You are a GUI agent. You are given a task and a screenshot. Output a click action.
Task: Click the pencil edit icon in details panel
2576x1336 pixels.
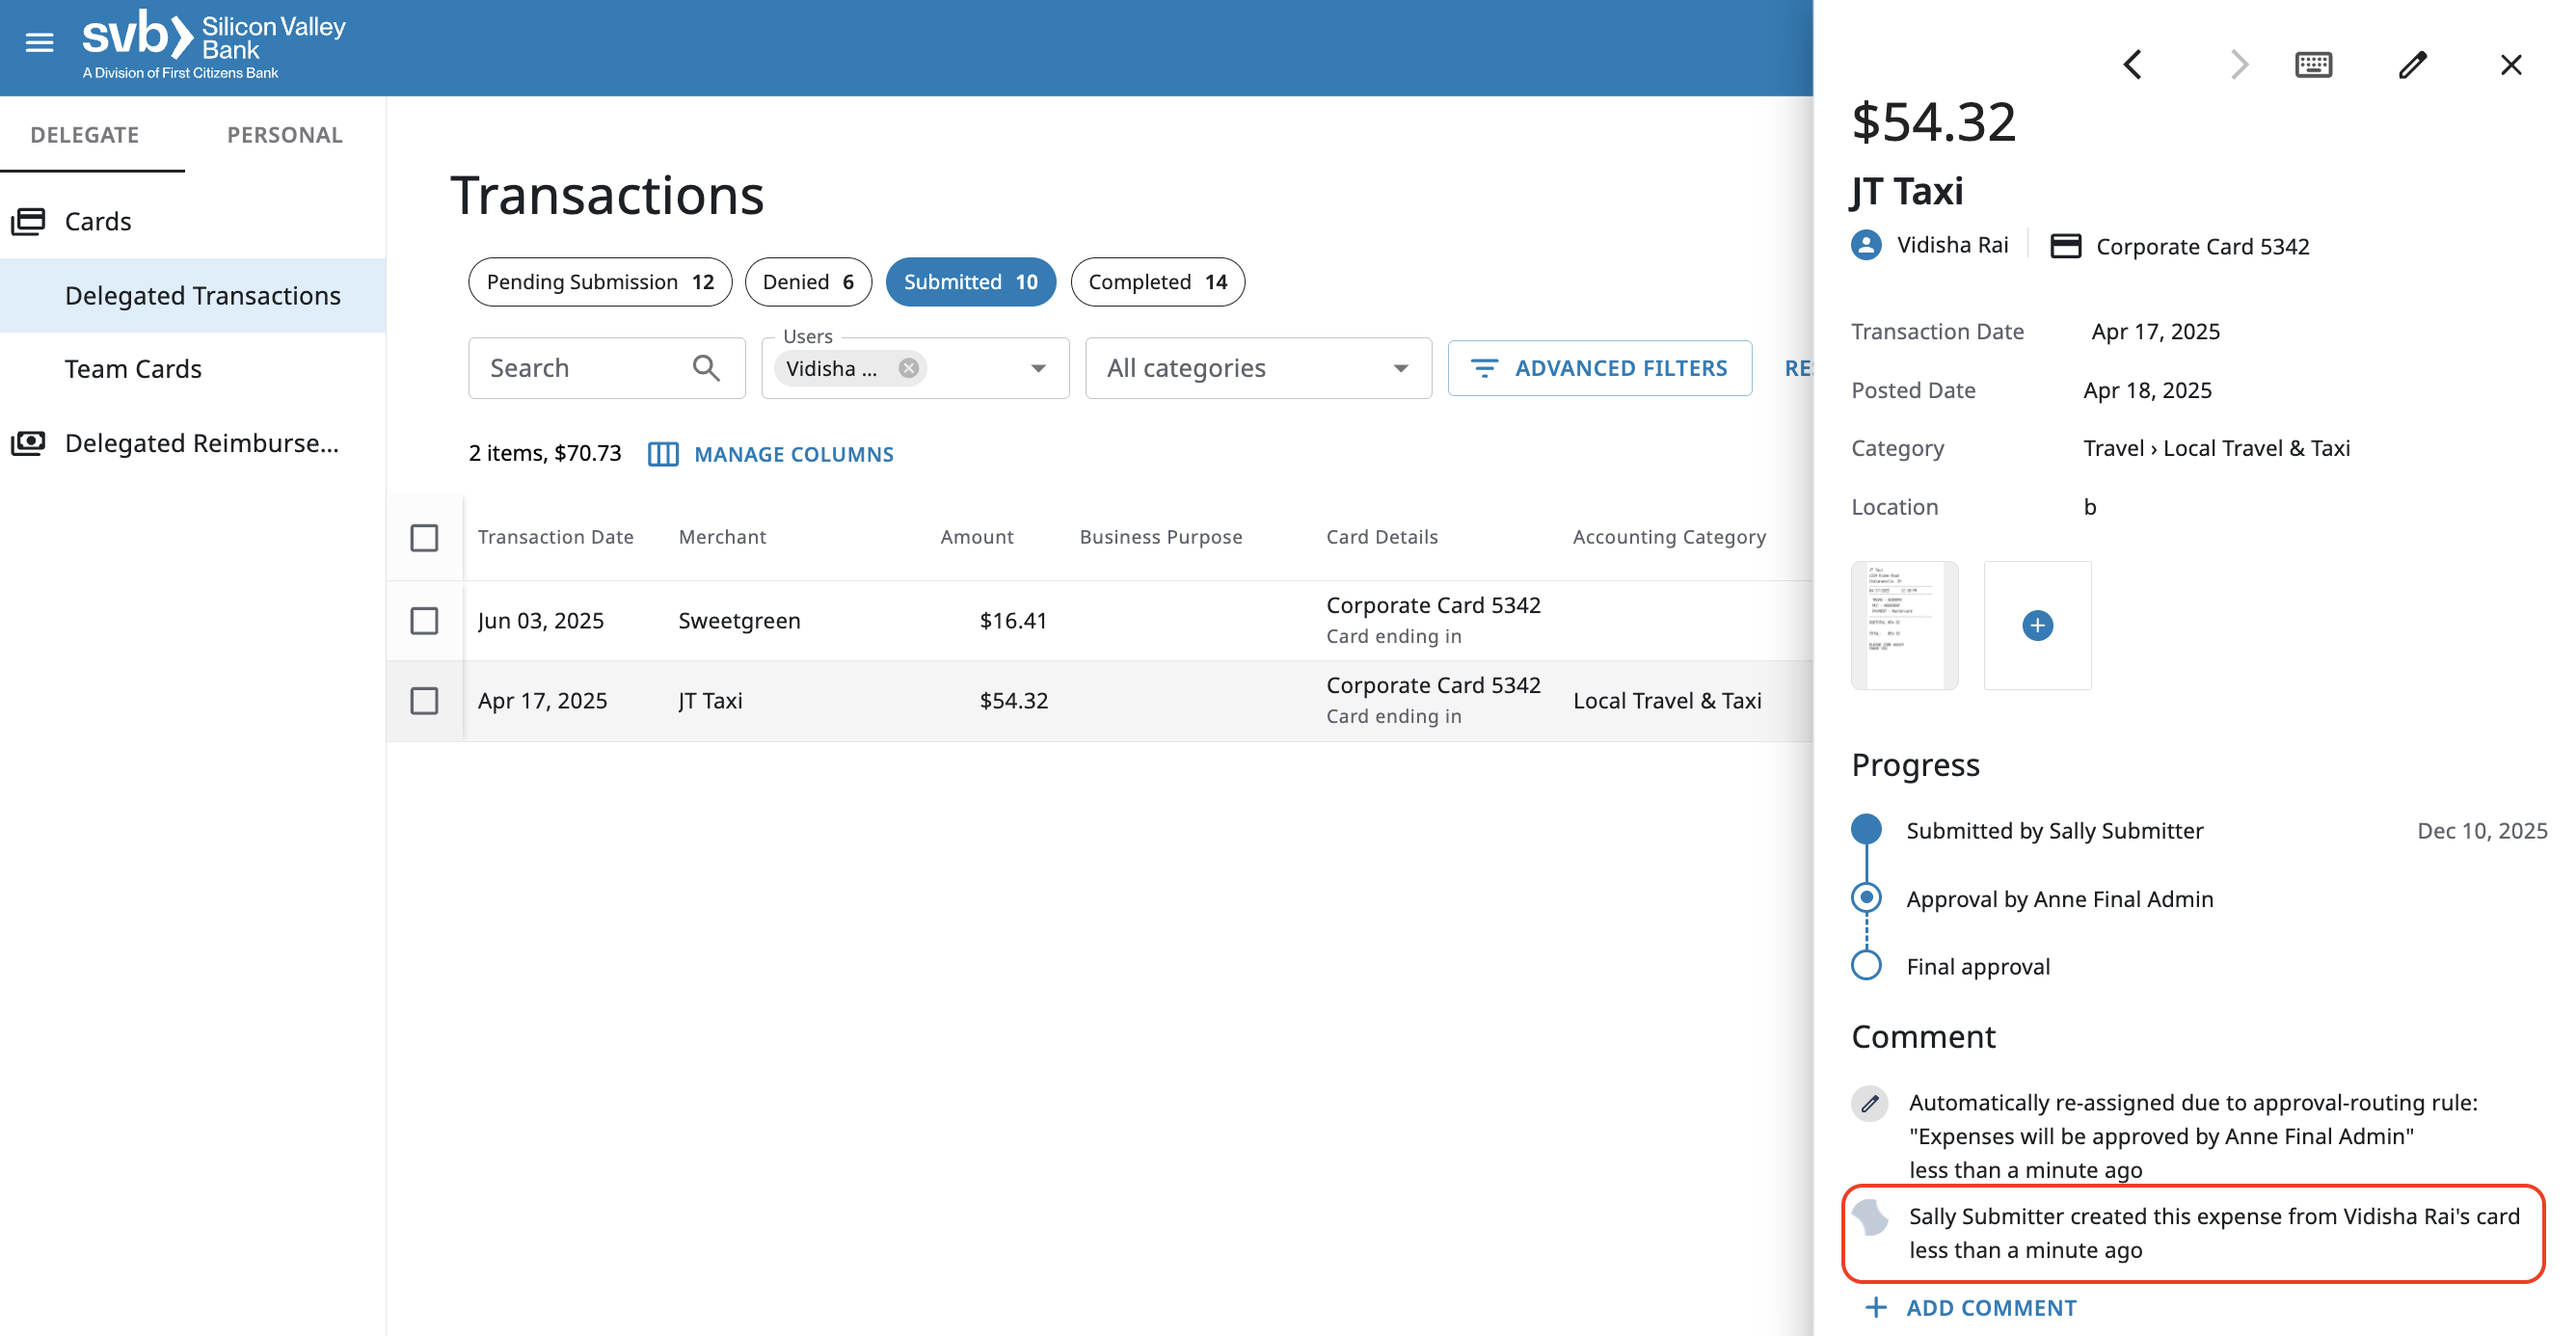click(2412, 65)
